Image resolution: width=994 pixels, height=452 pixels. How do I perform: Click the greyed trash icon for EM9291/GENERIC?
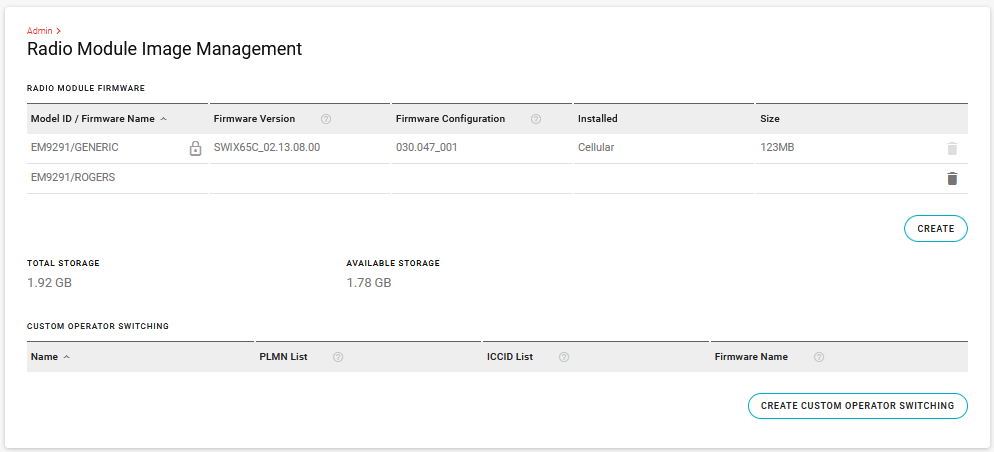coord(951,149)
